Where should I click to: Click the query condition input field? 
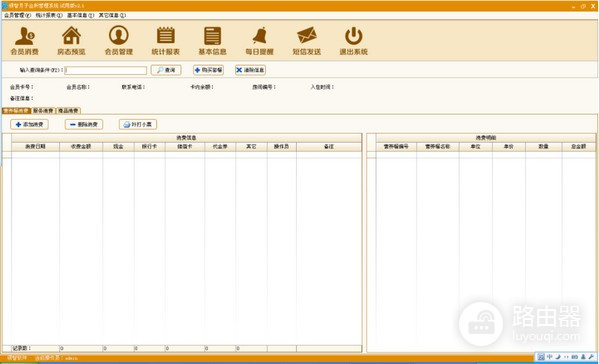[x=106, y=70]
